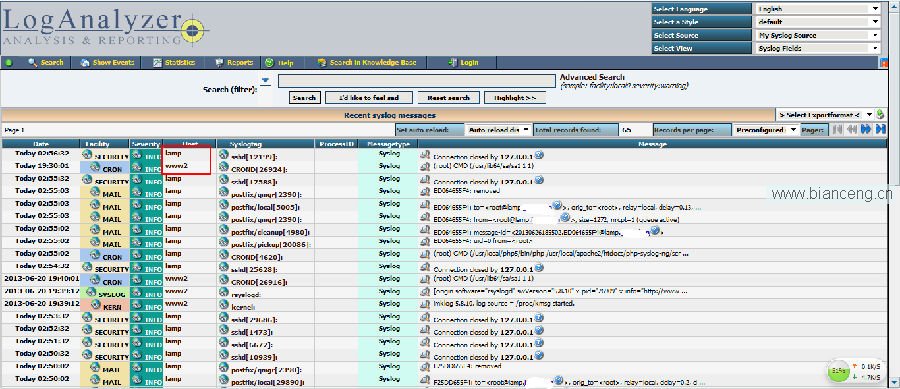
Task: Click the Login menu item
Action: (x=463, y=63)
